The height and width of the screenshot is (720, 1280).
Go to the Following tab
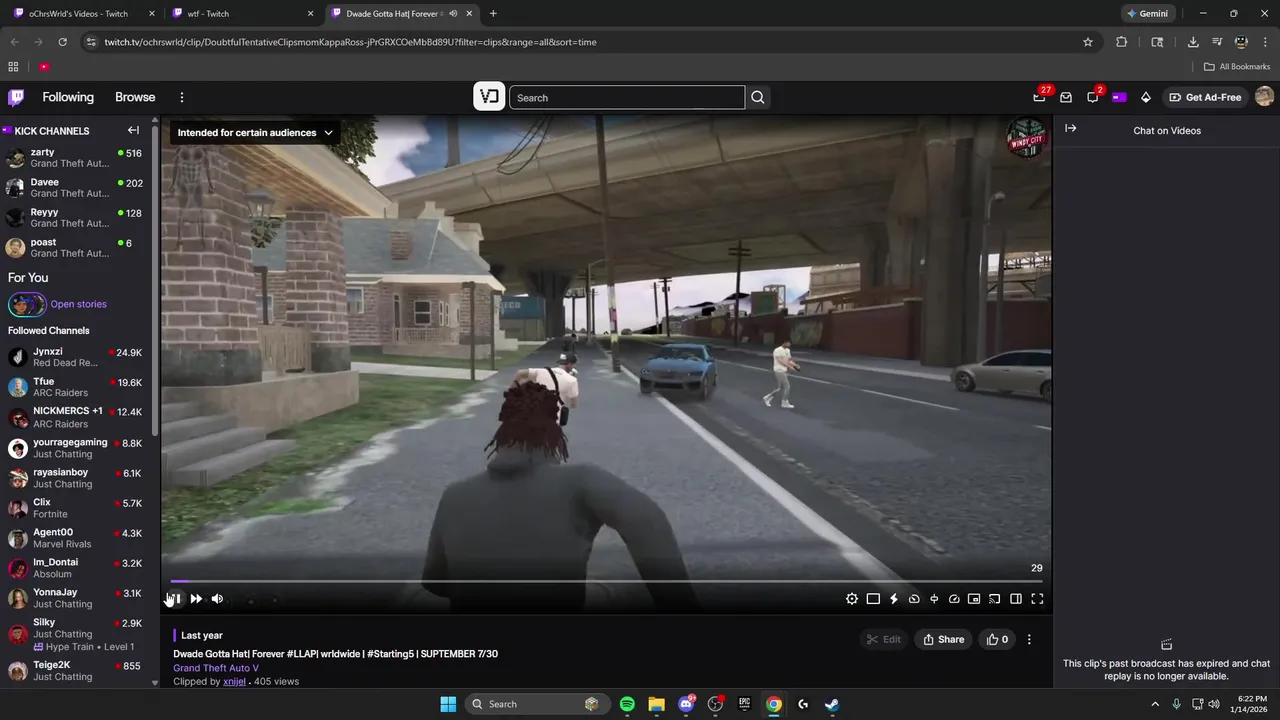point(68,97)
